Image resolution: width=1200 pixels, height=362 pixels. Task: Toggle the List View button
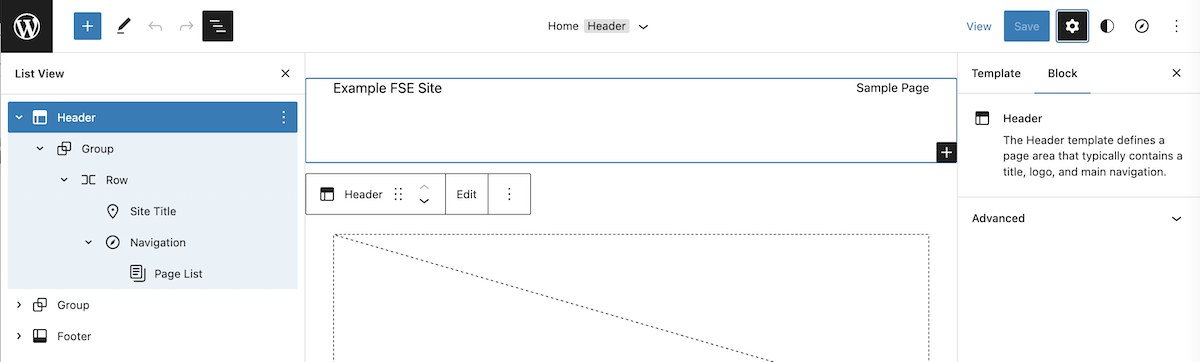point(218,26)
